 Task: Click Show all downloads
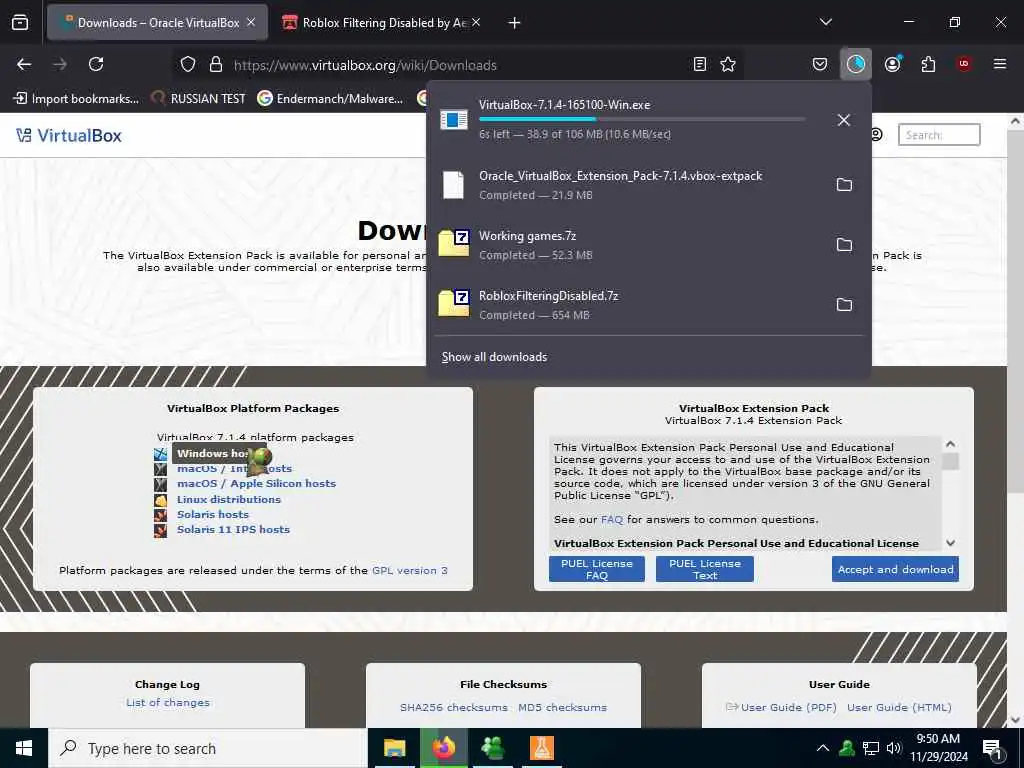(x=494, y=357)
